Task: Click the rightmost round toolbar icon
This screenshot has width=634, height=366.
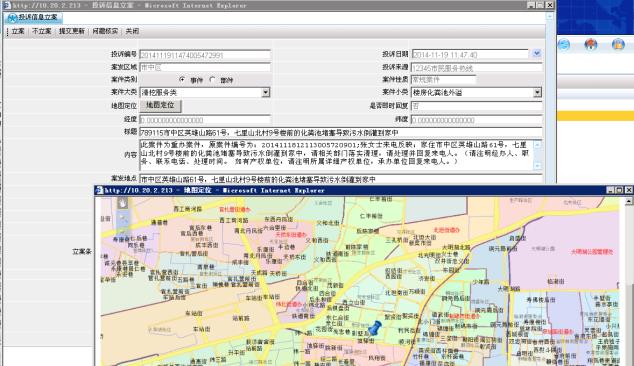Action: click(618, 44)
